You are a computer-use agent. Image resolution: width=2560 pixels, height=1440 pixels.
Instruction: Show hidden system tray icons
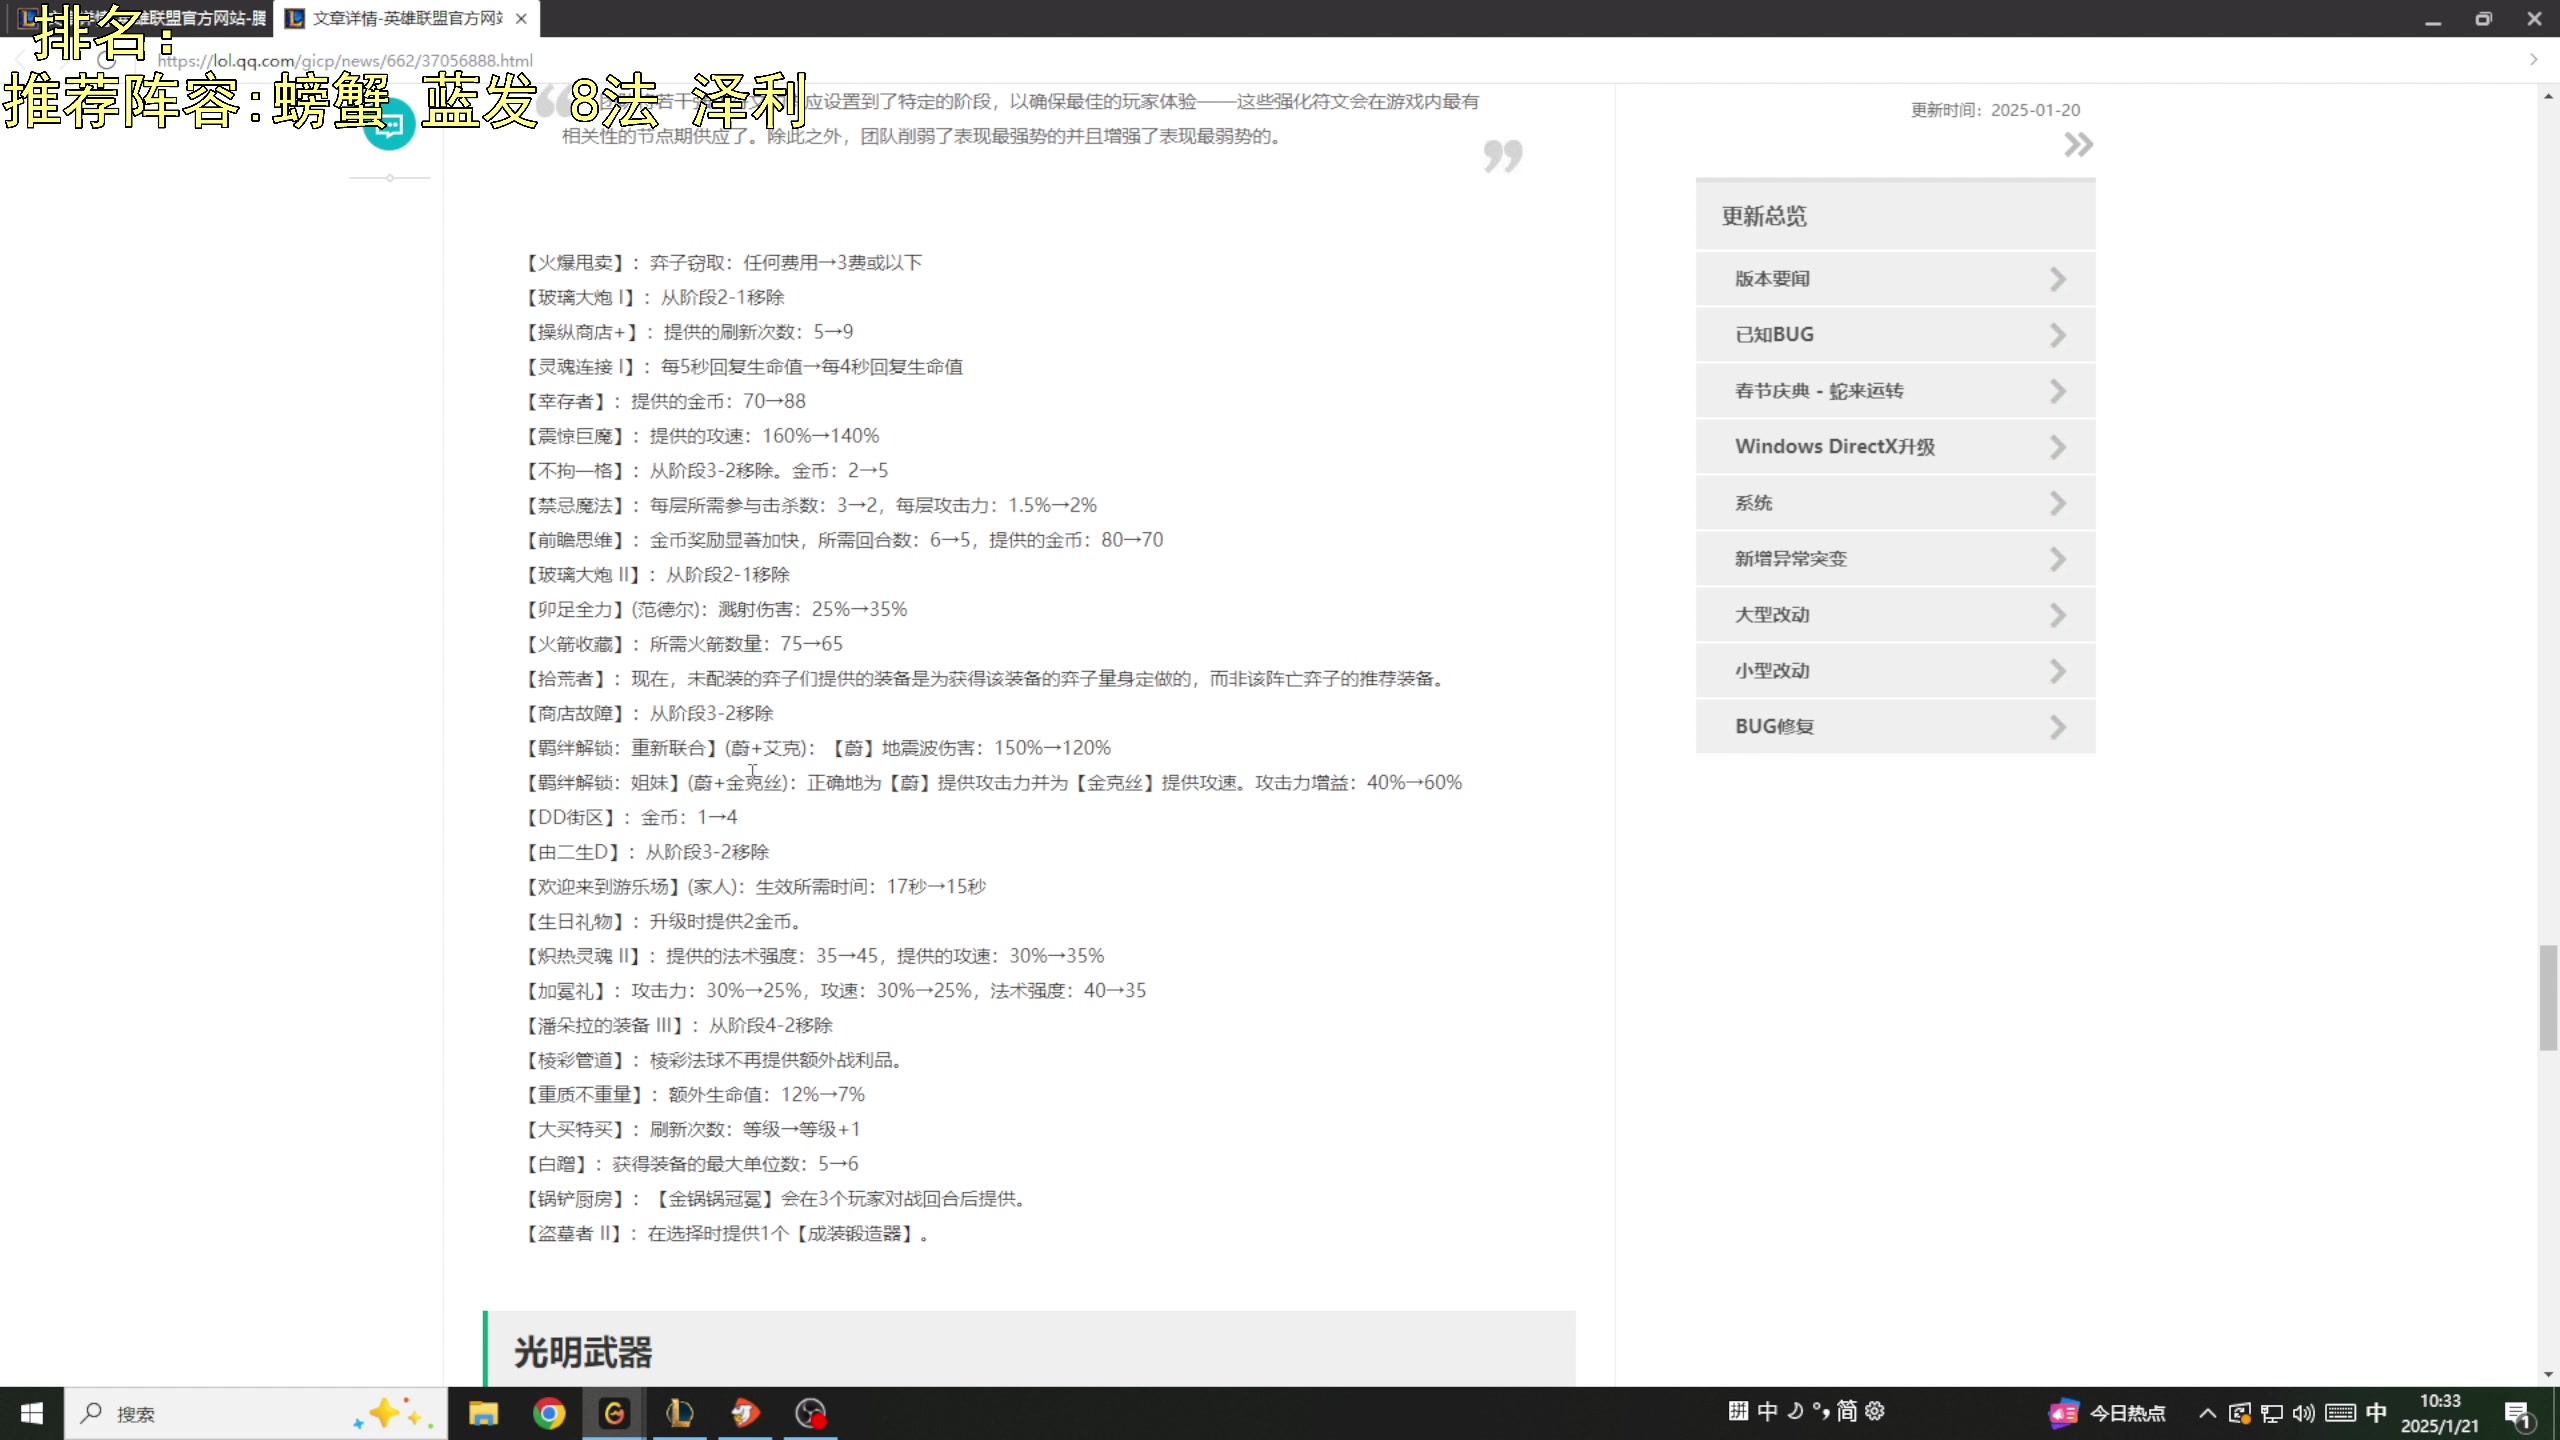click(2207, 1413)
